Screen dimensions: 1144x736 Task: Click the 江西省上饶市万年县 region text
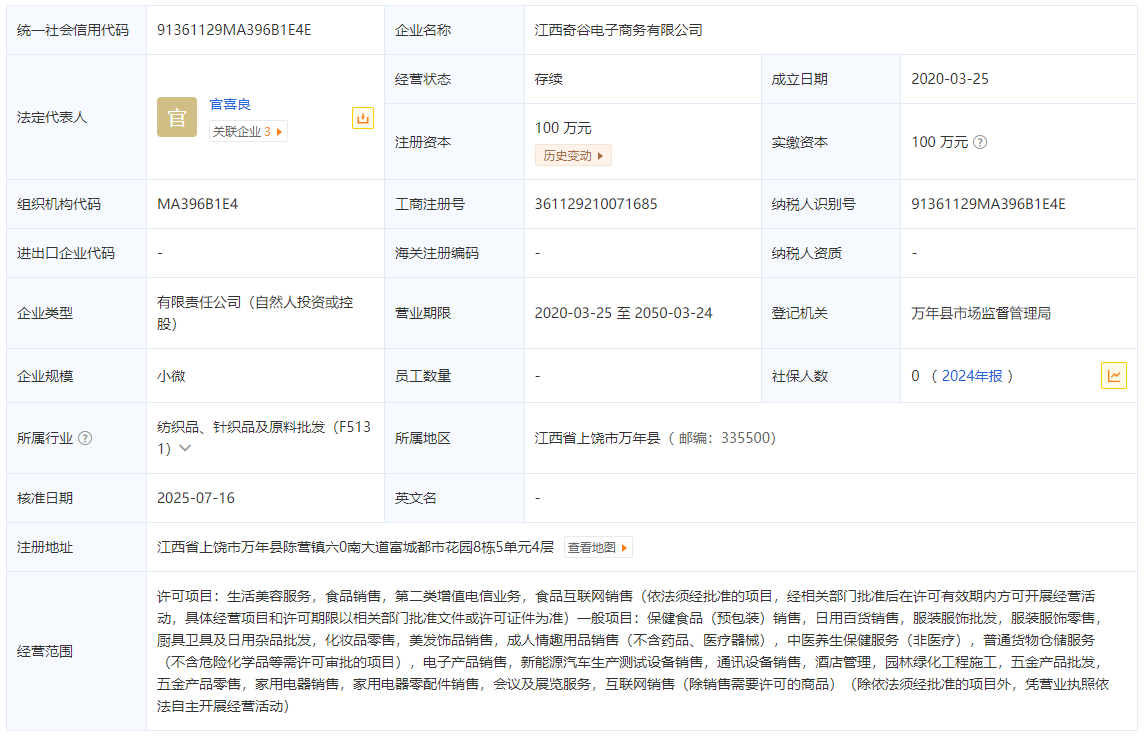click(597, 438)
